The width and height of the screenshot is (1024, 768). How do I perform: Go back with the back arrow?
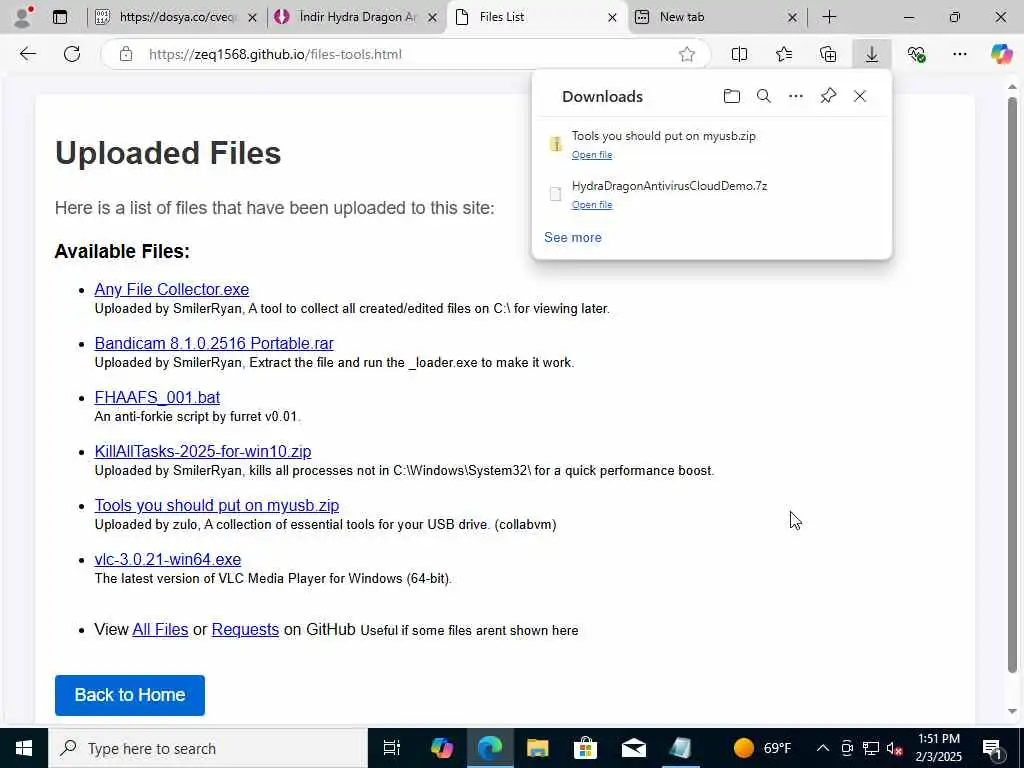point(27,54)
